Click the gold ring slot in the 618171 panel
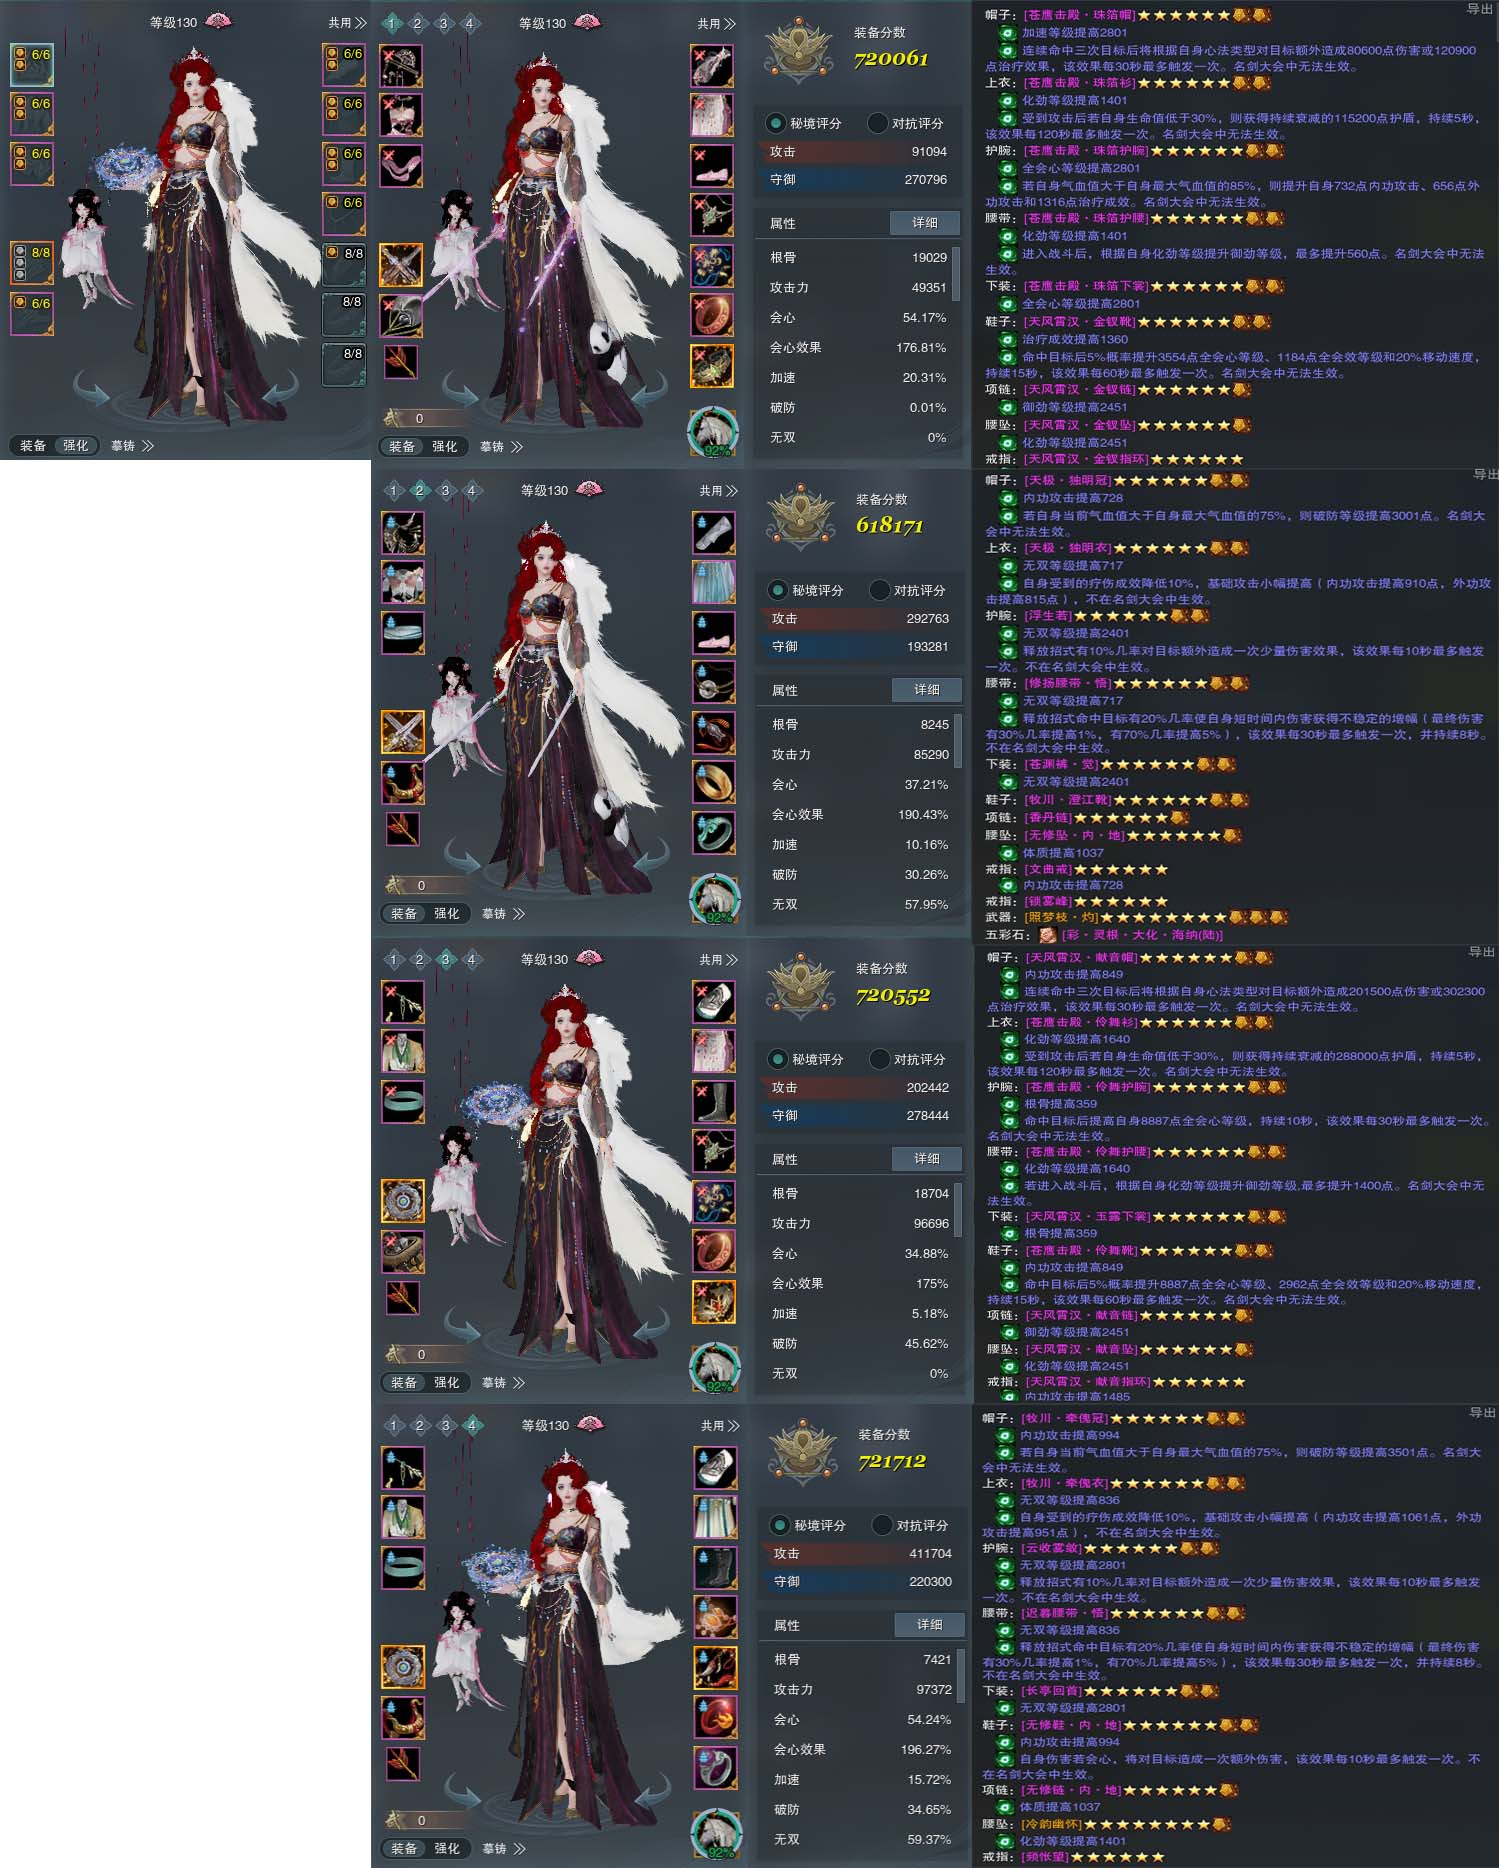Image resolution: width=1499 pixels, height=1868 pixels. click(x=714, y=783)
